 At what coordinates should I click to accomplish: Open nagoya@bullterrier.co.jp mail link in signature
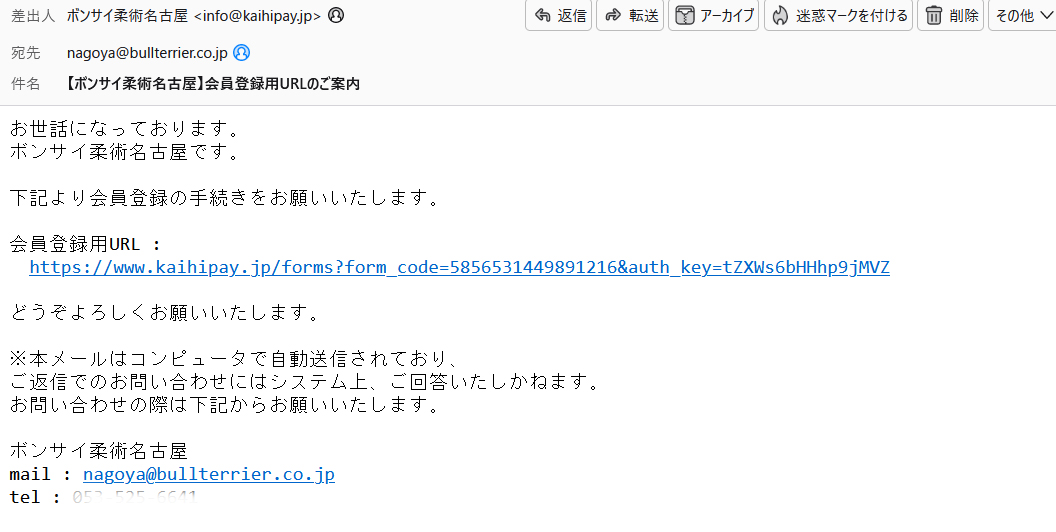pos(209,474)
